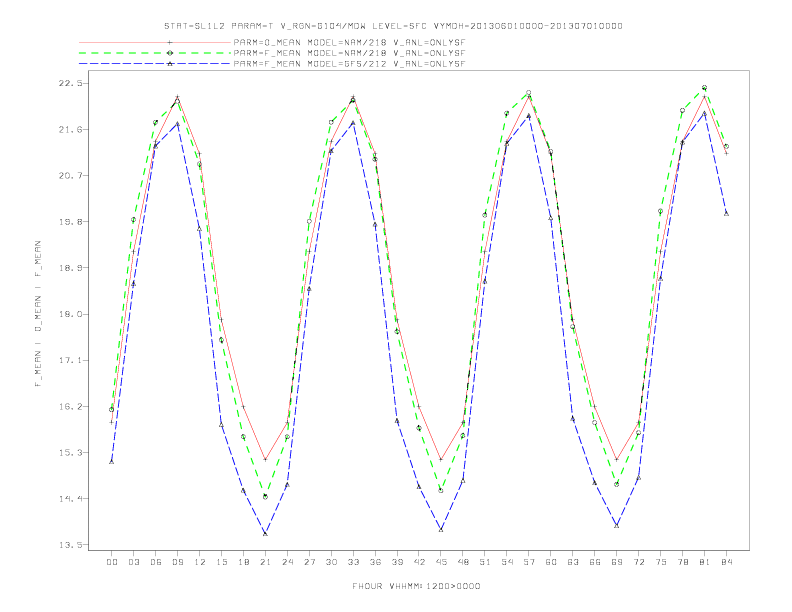Click x-axis tick label 54

507,562
